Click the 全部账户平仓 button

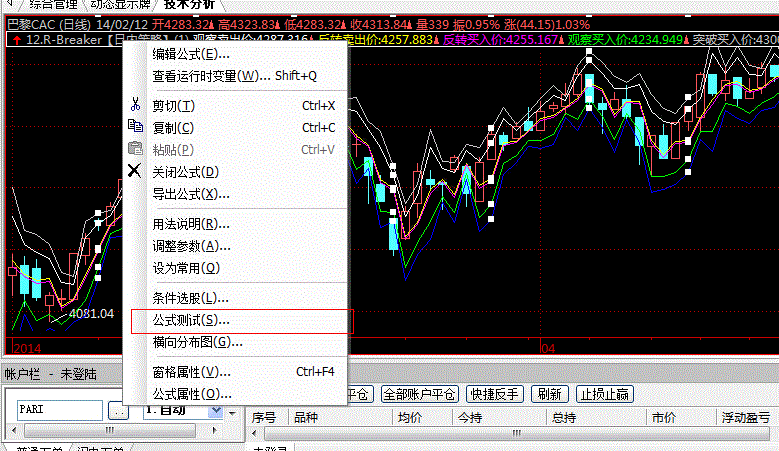[419, 394]
